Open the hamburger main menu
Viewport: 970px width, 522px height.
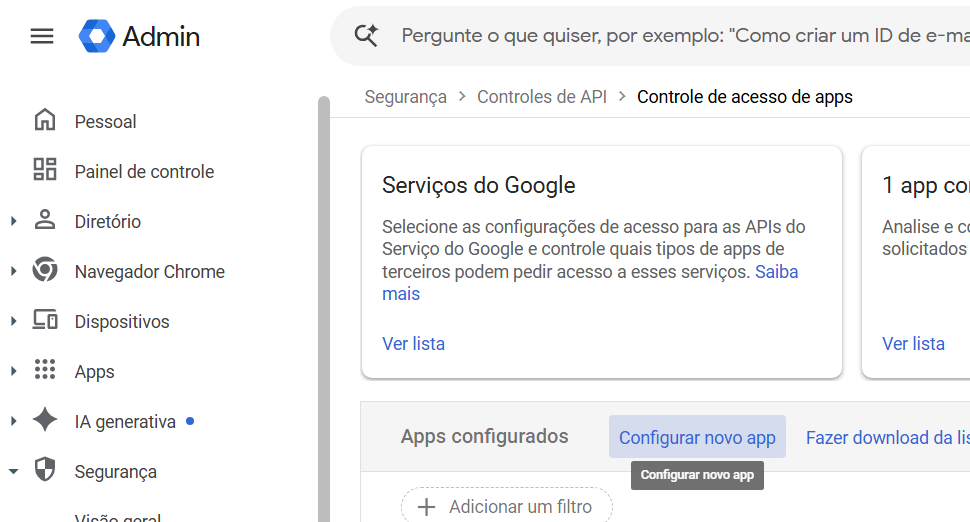coord(42,36)
